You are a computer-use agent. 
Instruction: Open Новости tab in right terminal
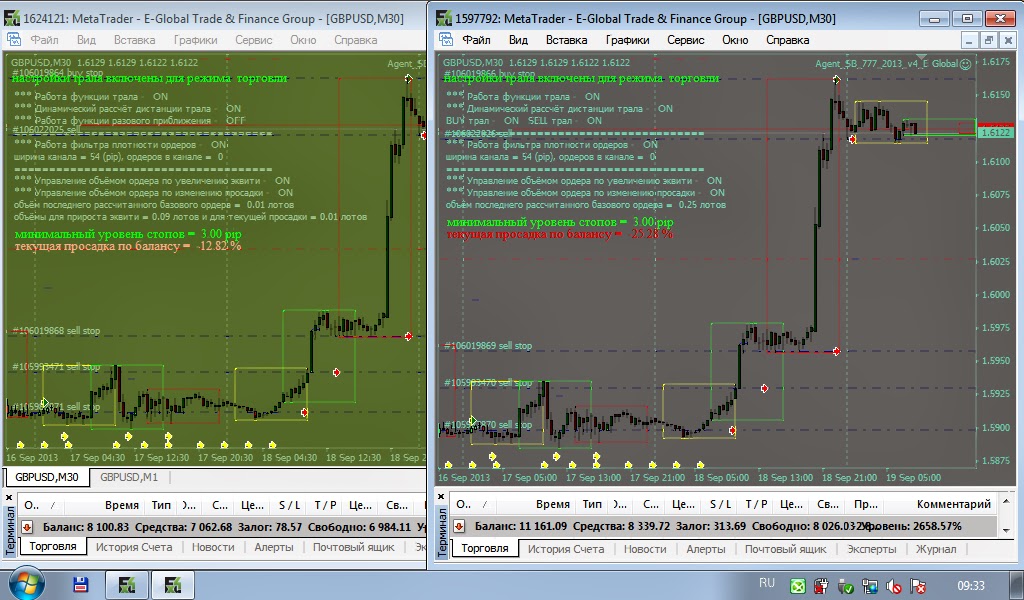[x=645, y=549]
